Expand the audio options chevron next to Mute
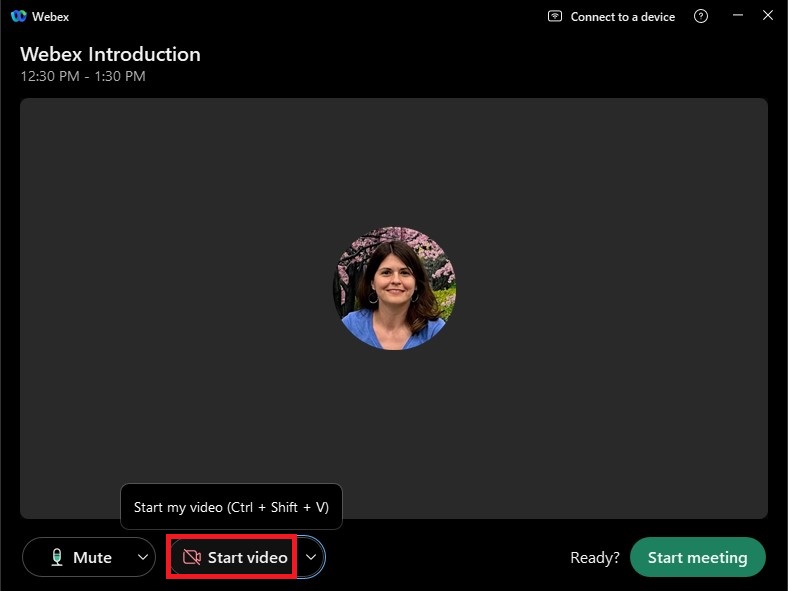788x591 pixels. pyautogui.click(x=143, y=557)
